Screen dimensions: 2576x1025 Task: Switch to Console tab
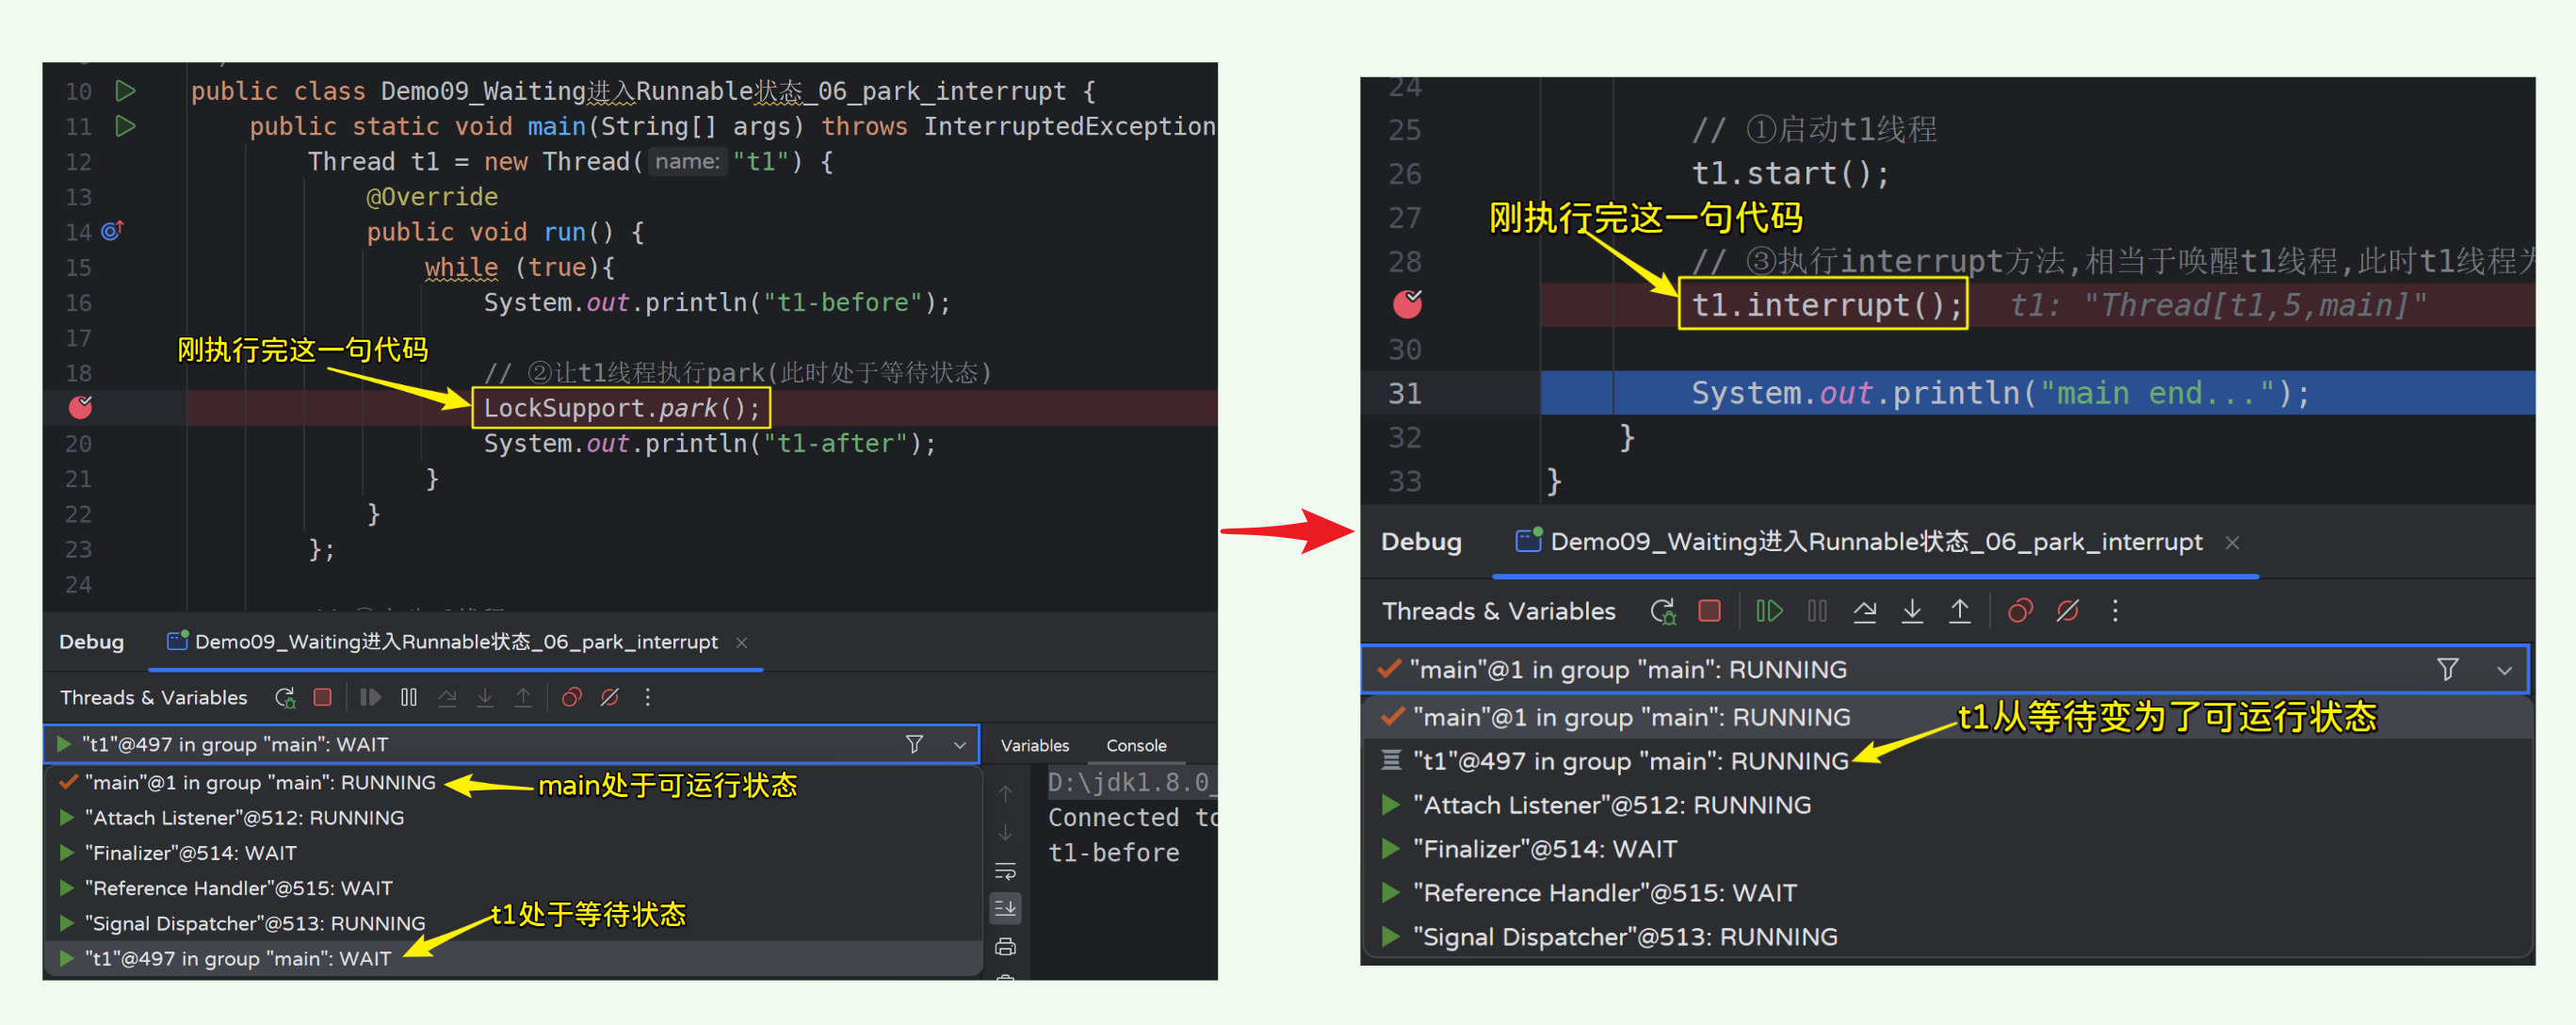click(1135, 745)
